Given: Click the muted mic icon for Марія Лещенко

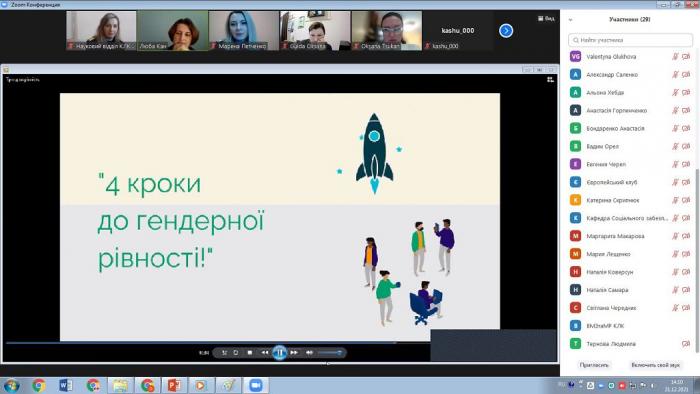Looking at the screenshot, I should click(675, 254).
